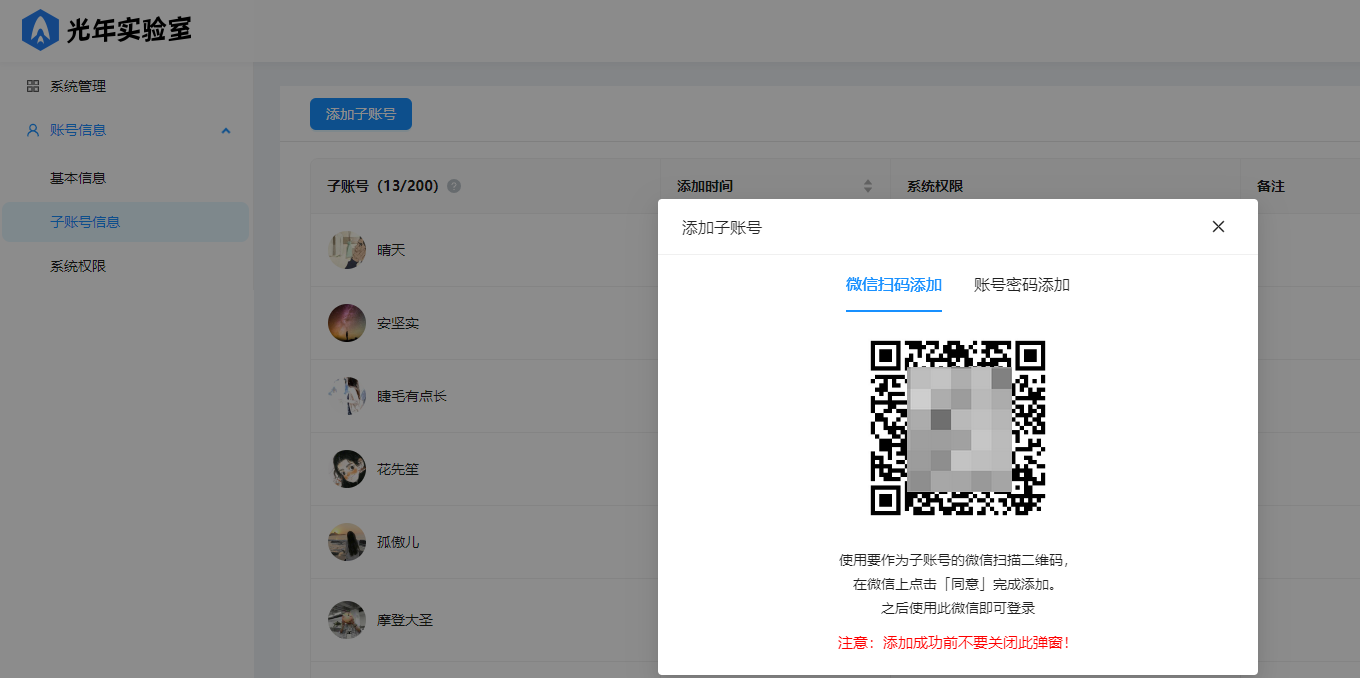This screenshot has width=1360, height=678.
Task: Click the 系统管理 grid icon
Action: click(33, 87)
